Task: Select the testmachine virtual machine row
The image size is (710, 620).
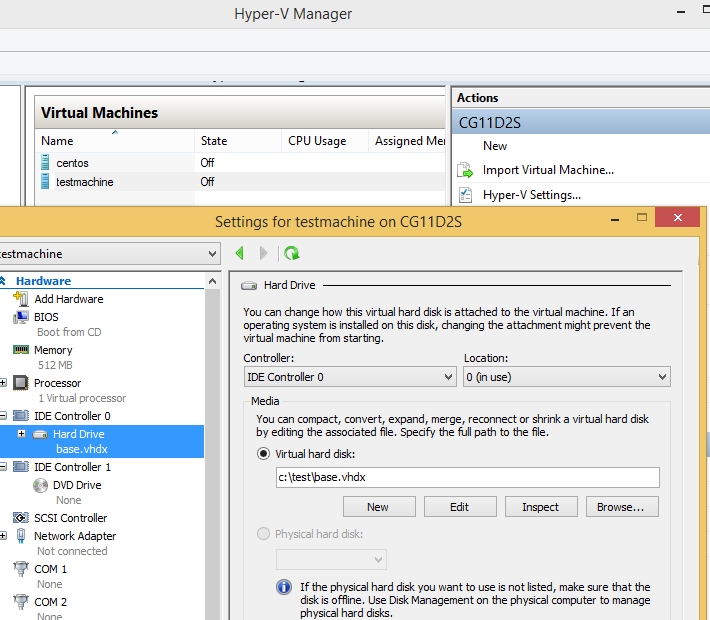Action: (240, 181)
